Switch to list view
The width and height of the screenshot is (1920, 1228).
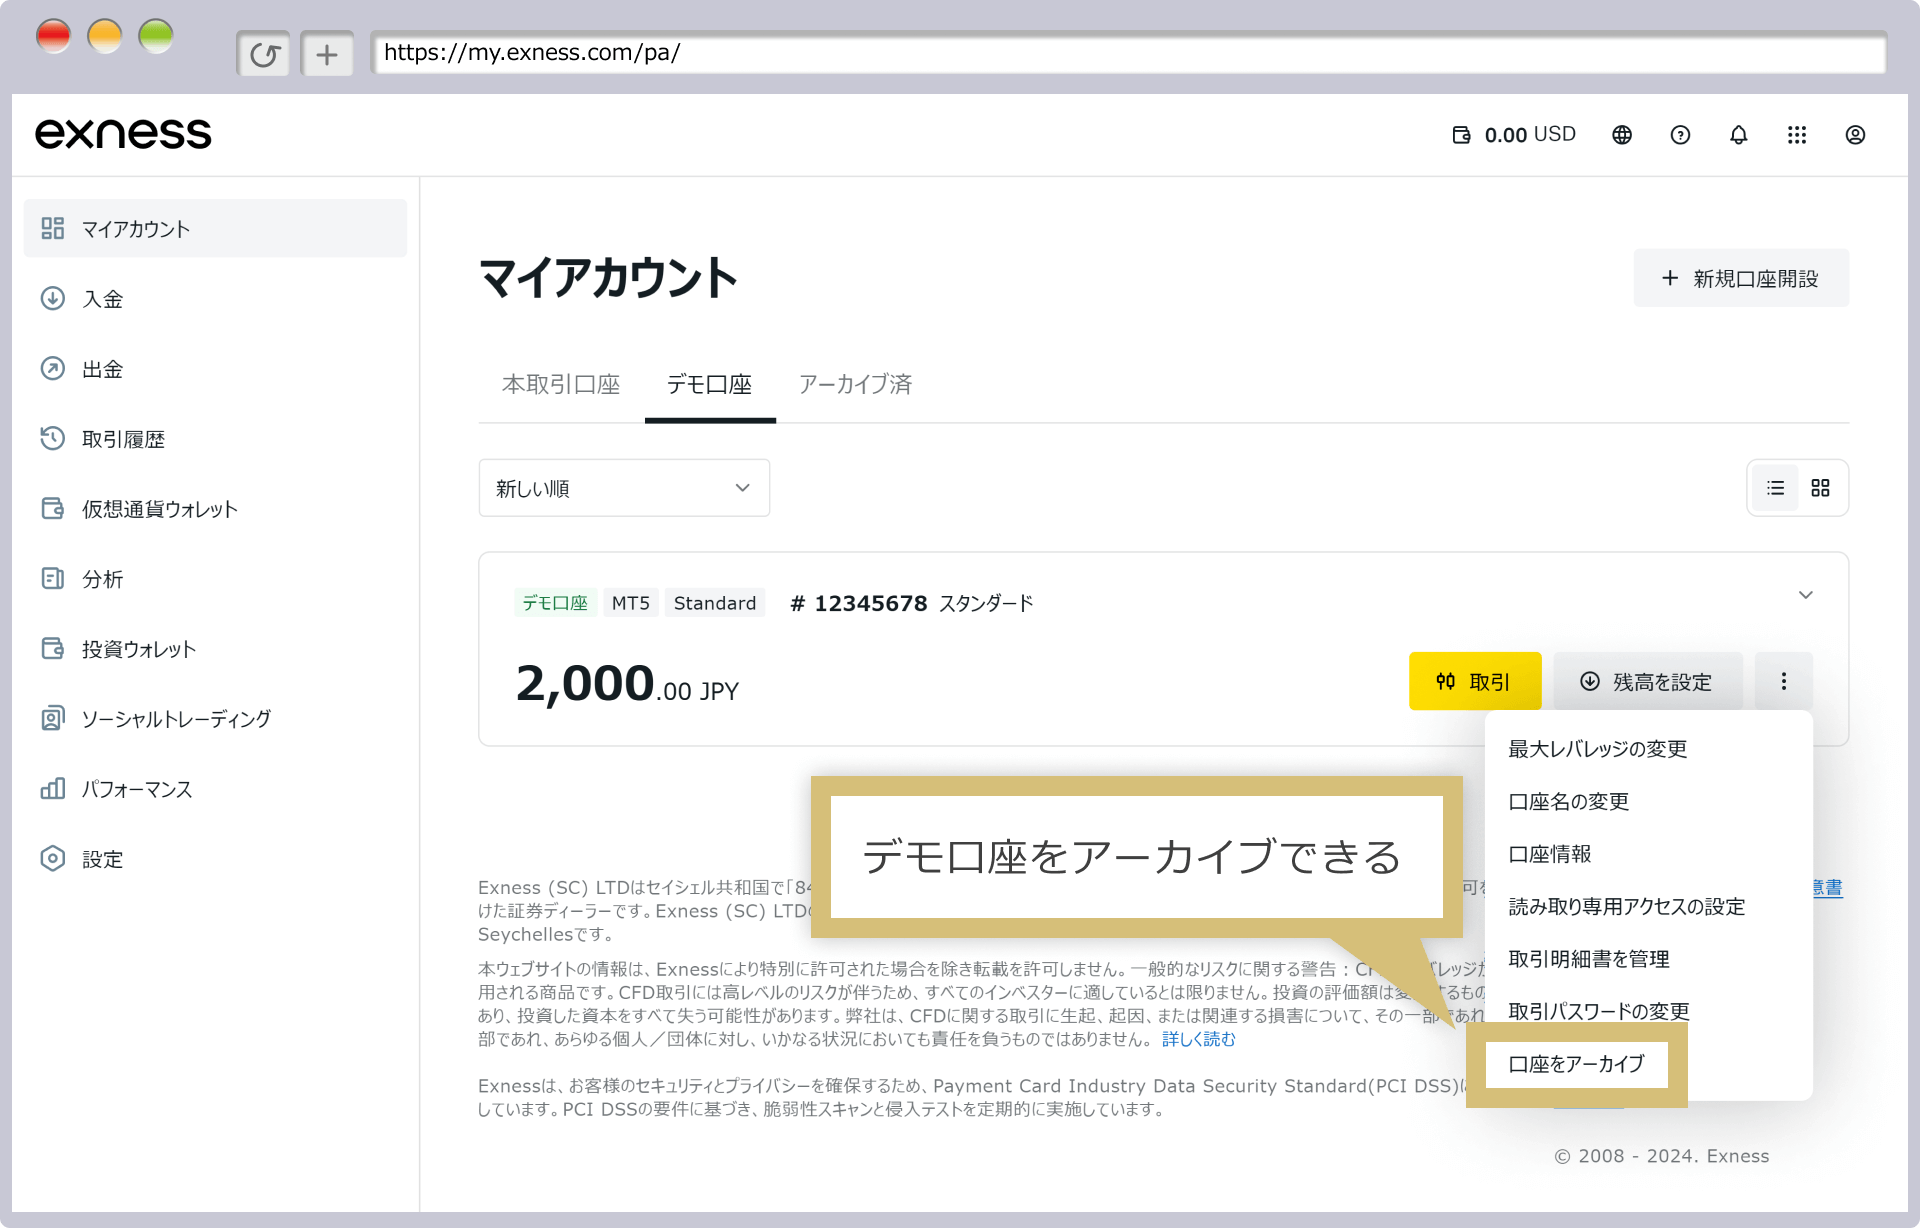[x=1775, y=488]
